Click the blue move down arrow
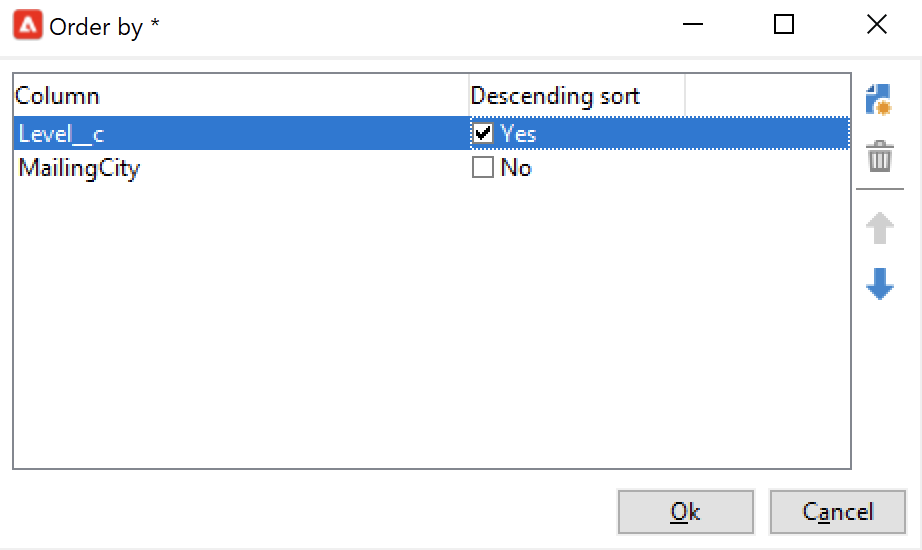 pos(880,284)
